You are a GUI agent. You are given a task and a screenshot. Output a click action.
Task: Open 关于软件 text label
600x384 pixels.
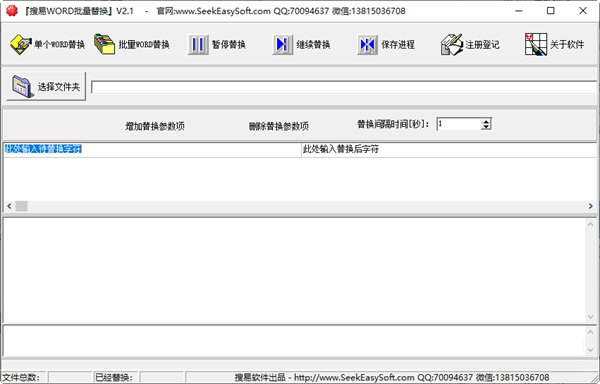(567, 45)
